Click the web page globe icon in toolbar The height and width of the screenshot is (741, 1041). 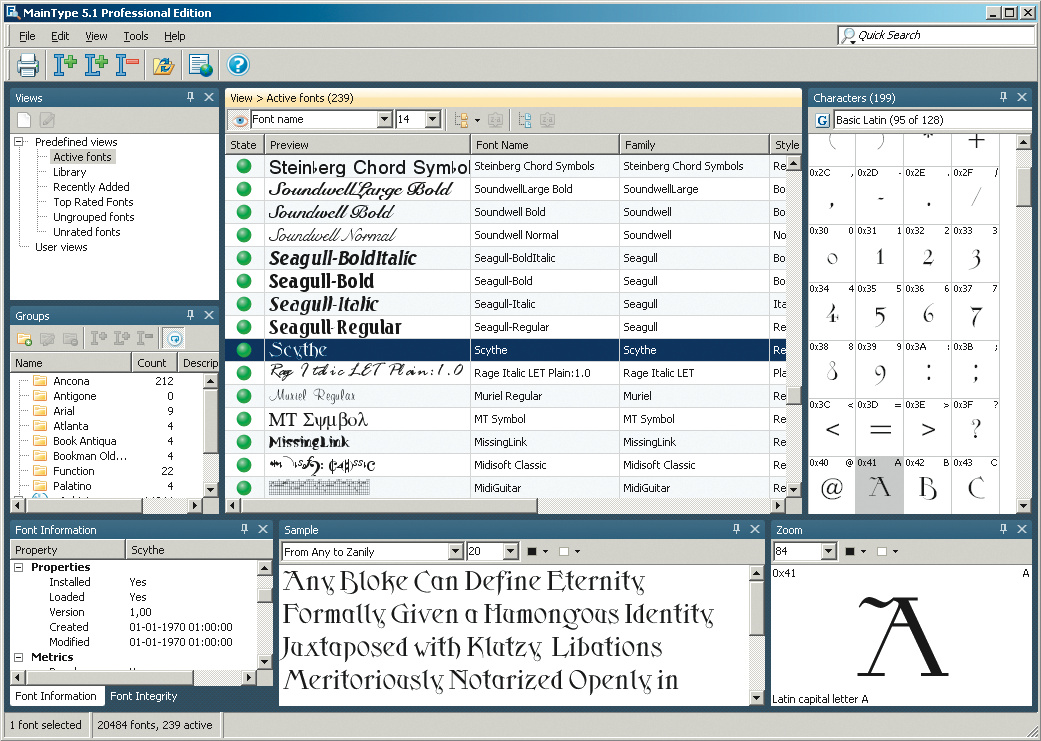(200, 65)
